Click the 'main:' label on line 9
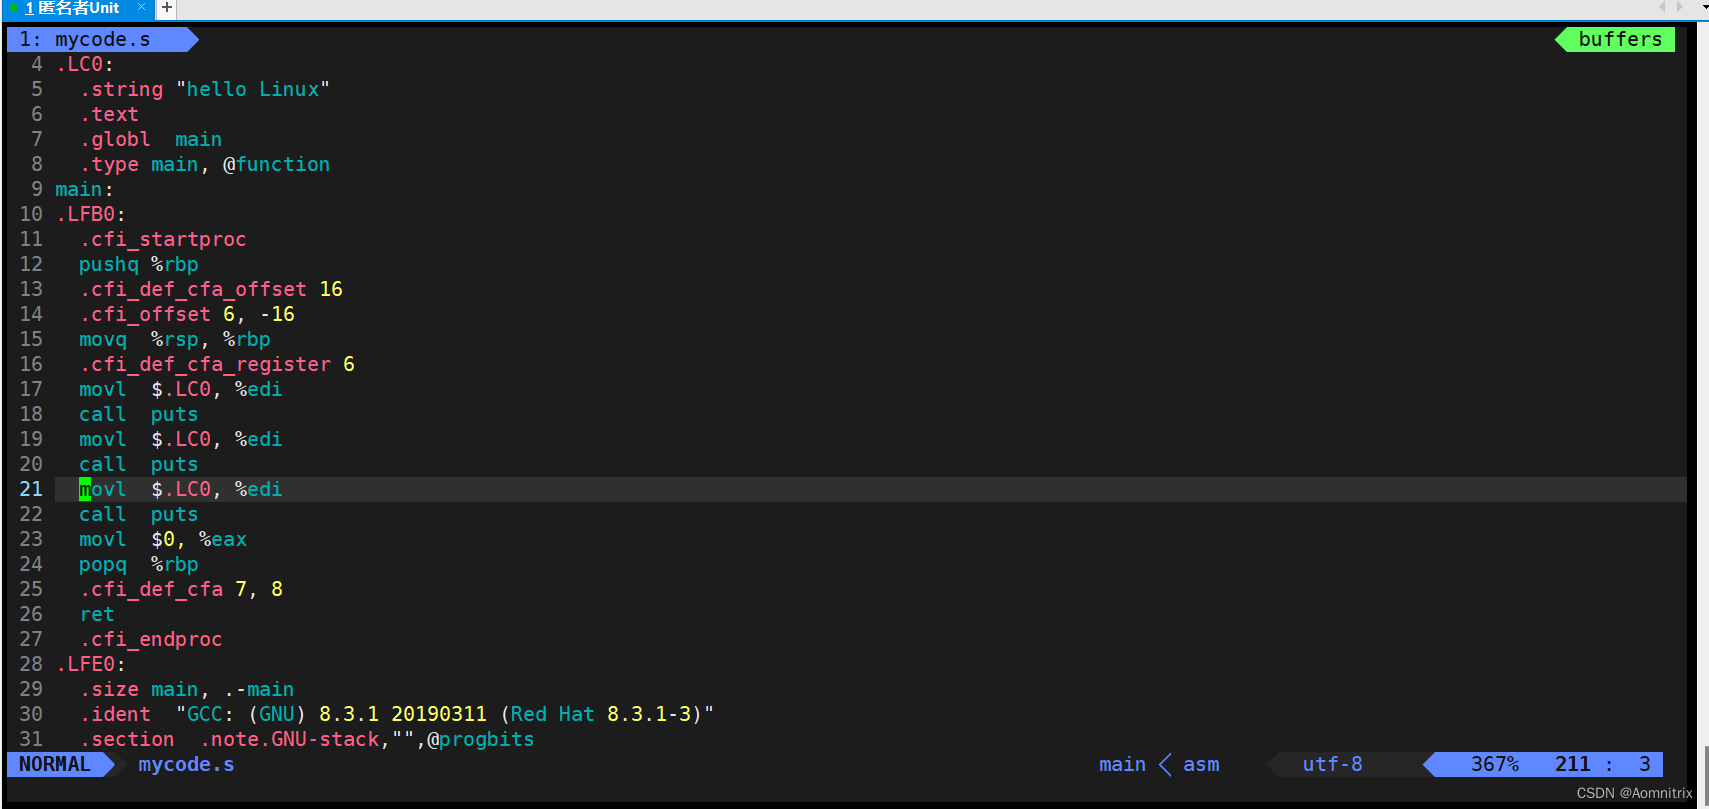This screenshot has width=1709, height=809. pos(84,189)
